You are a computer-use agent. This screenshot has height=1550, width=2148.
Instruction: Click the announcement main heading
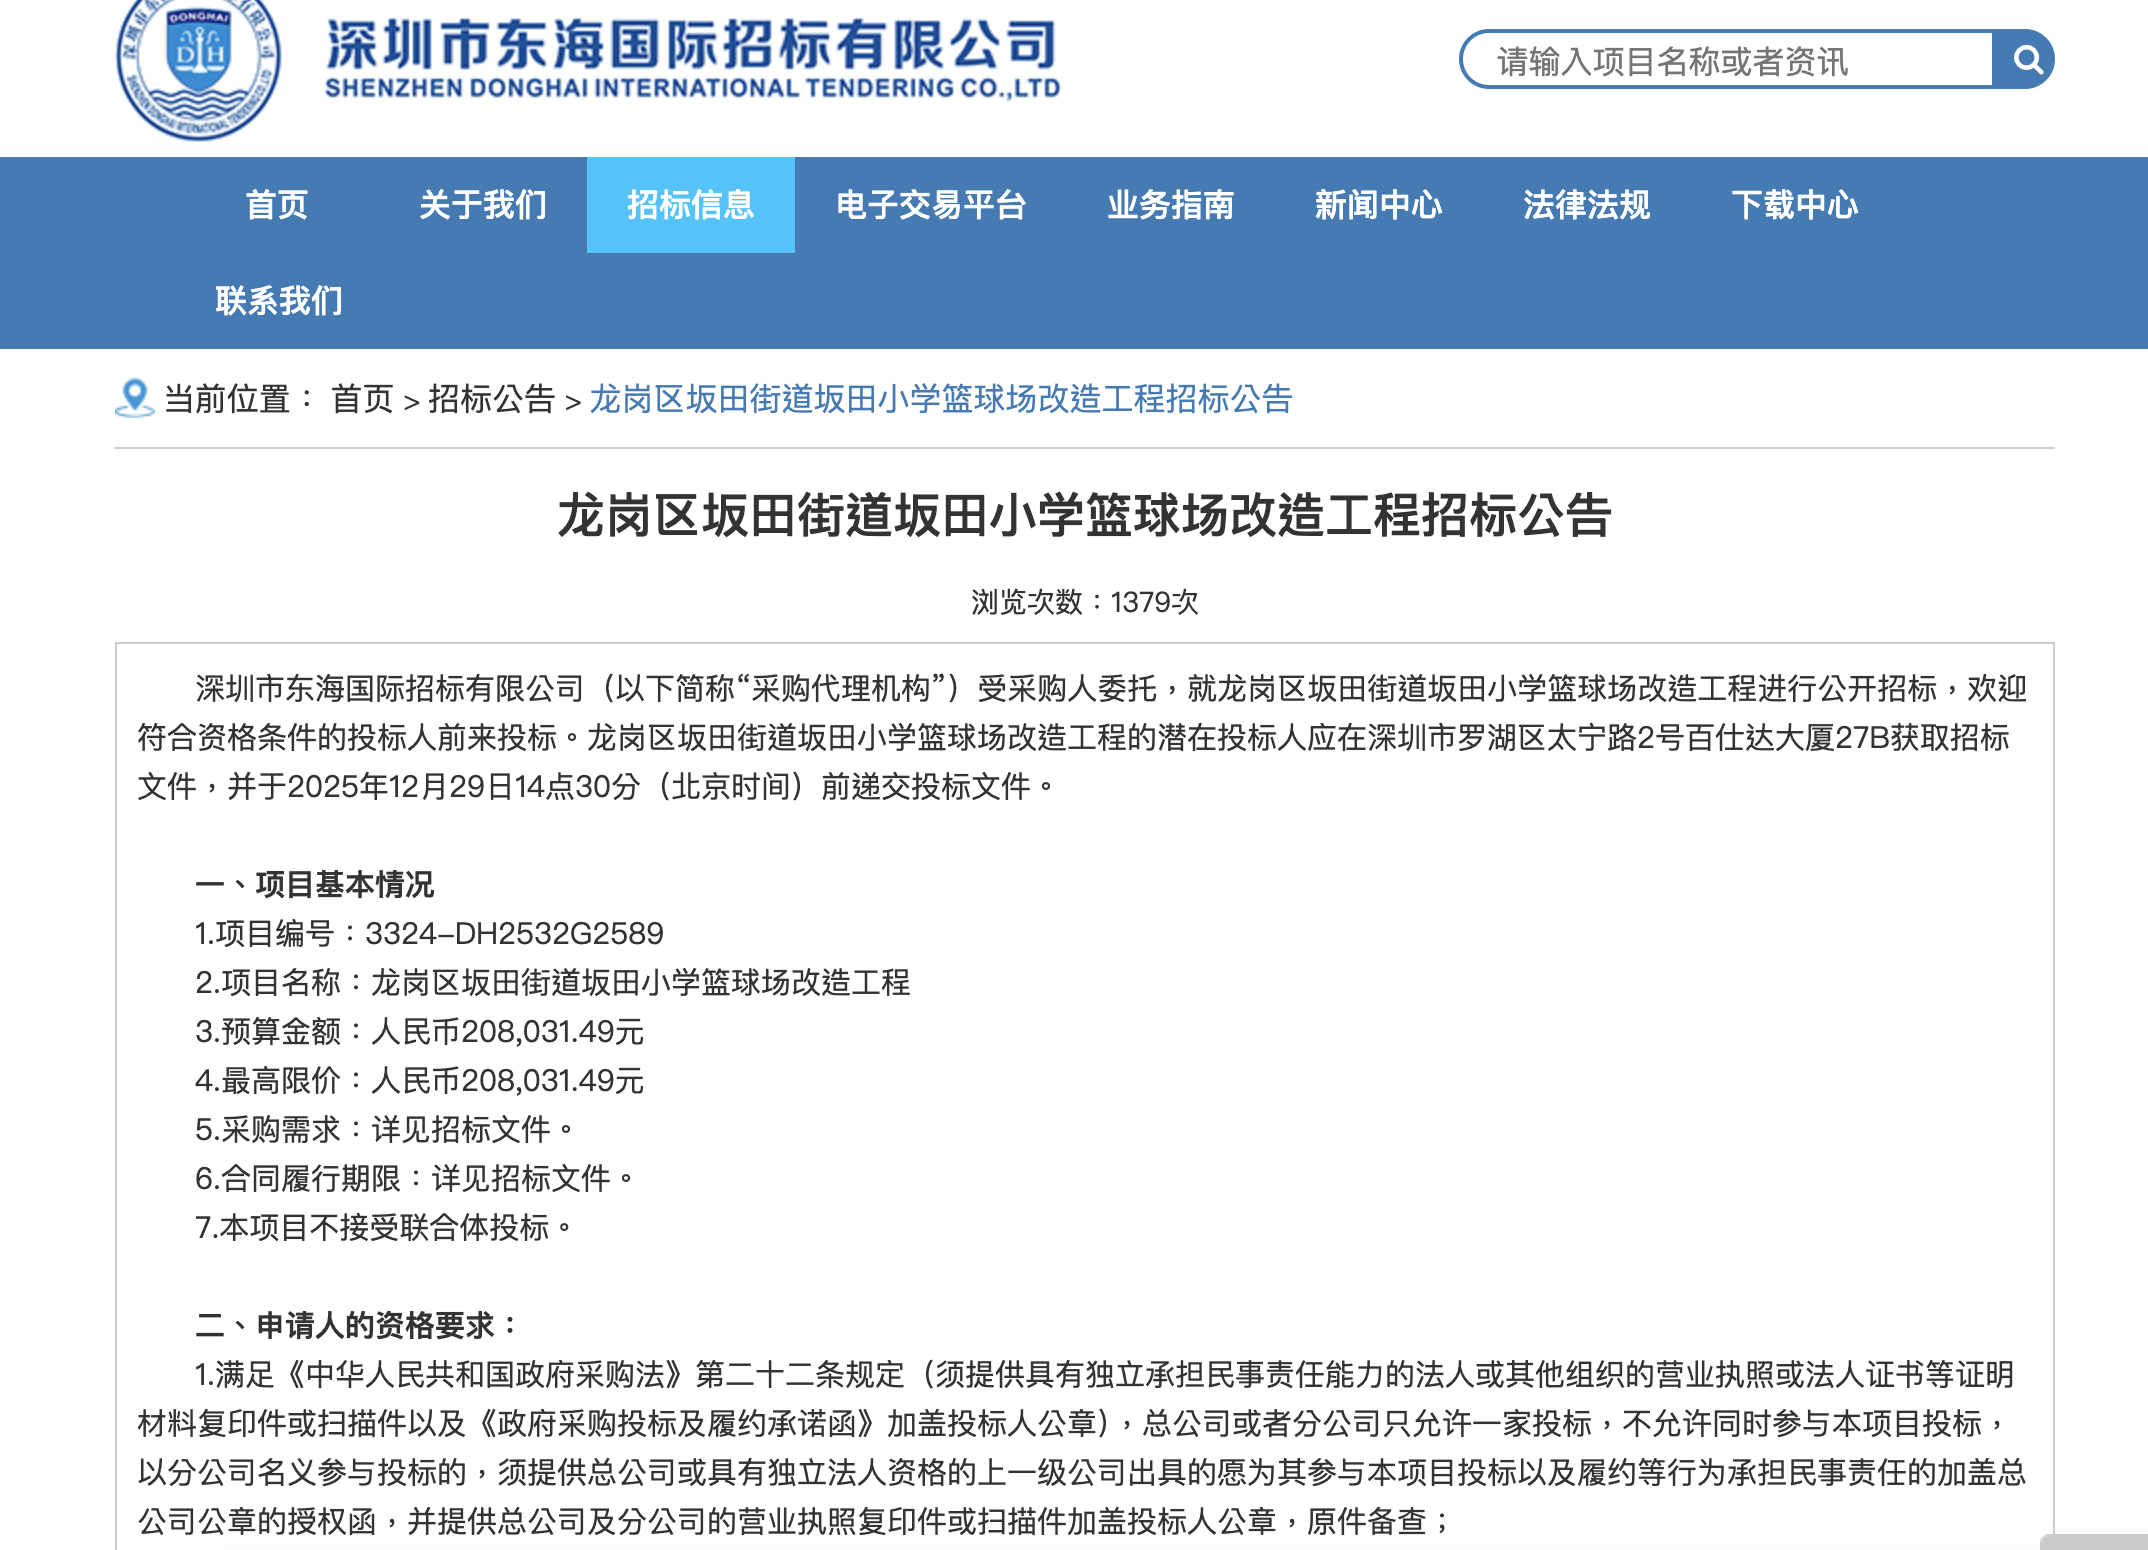[1084, 516]
